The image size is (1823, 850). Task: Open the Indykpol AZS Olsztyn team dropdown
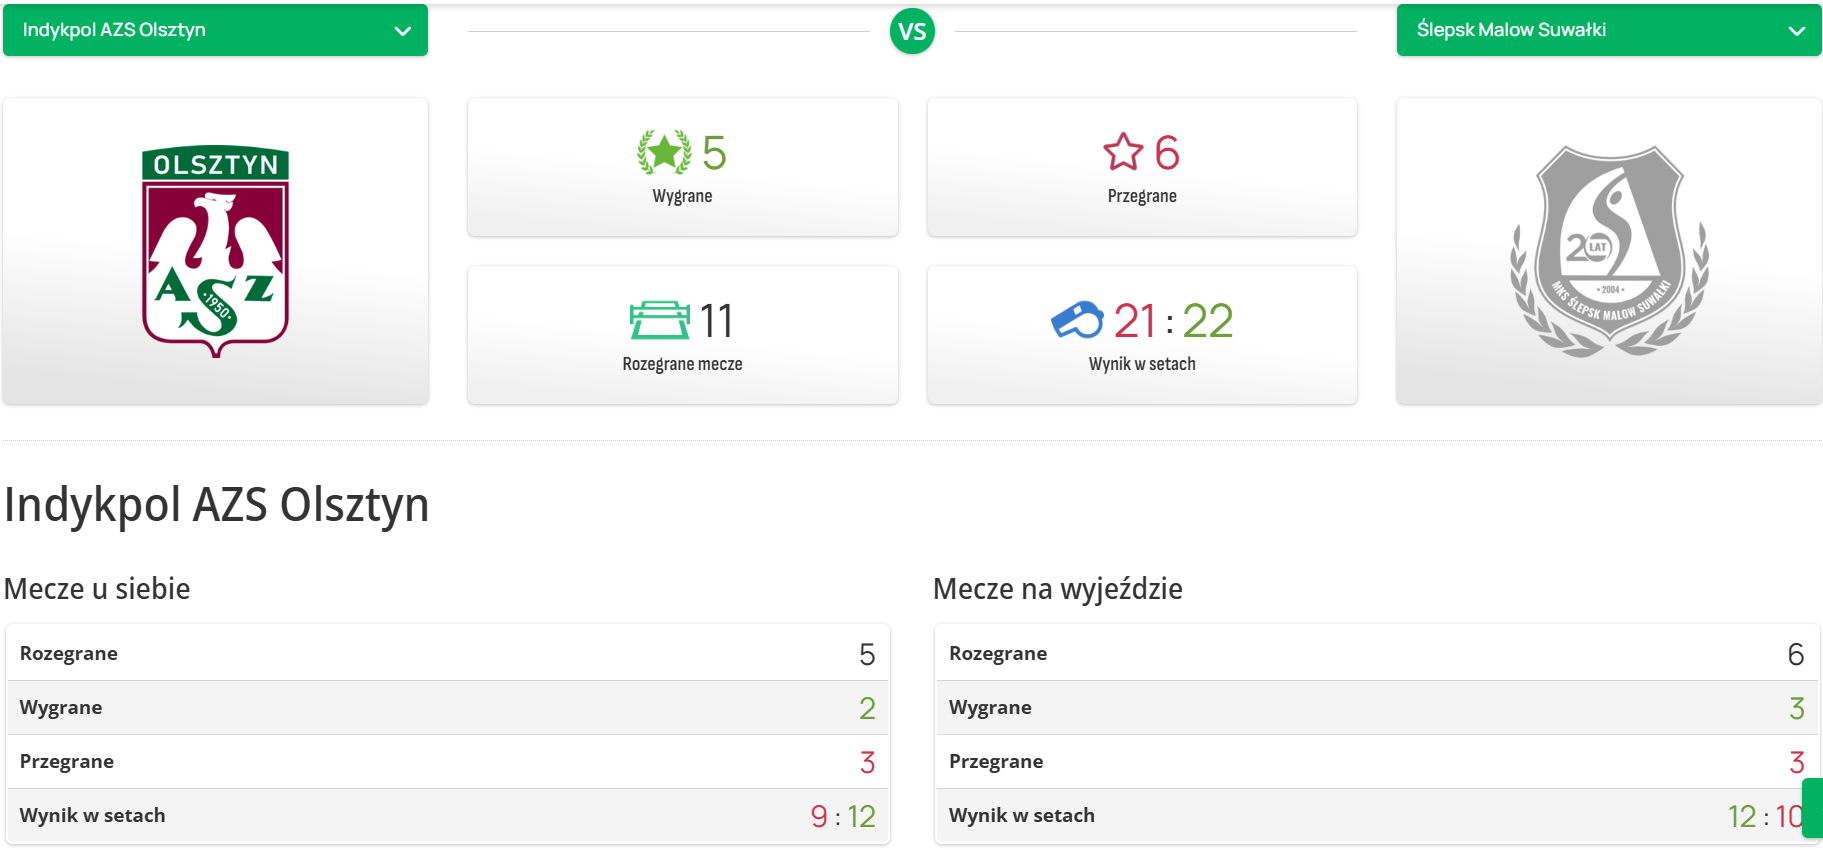(215, 30)
